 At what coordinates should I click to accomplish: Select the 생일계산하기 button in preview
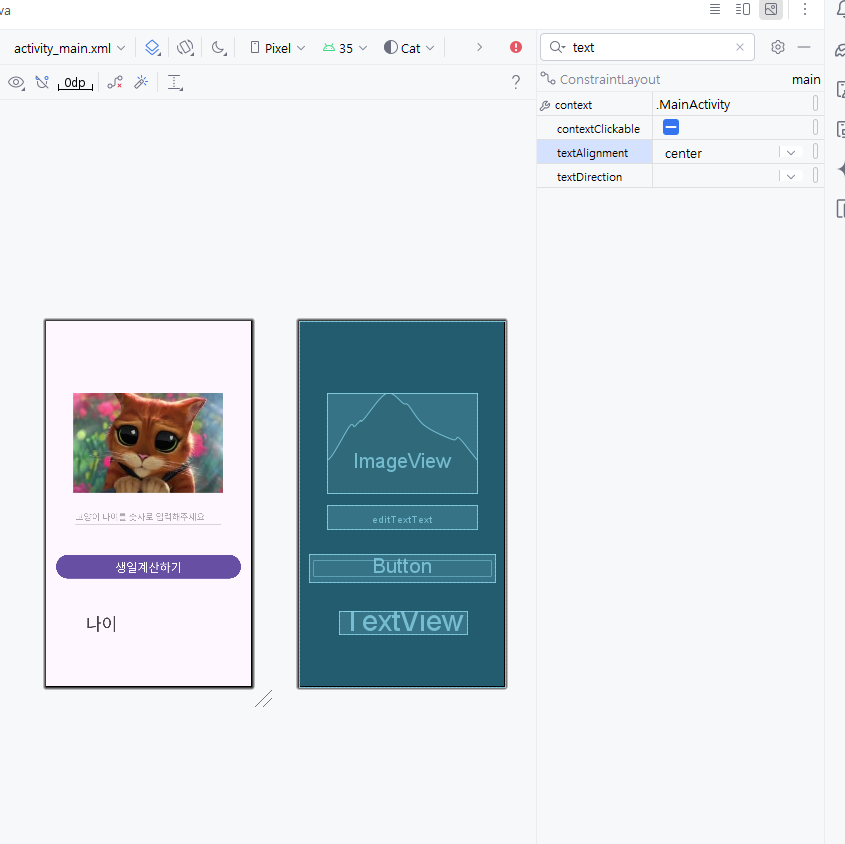[148, 567]
